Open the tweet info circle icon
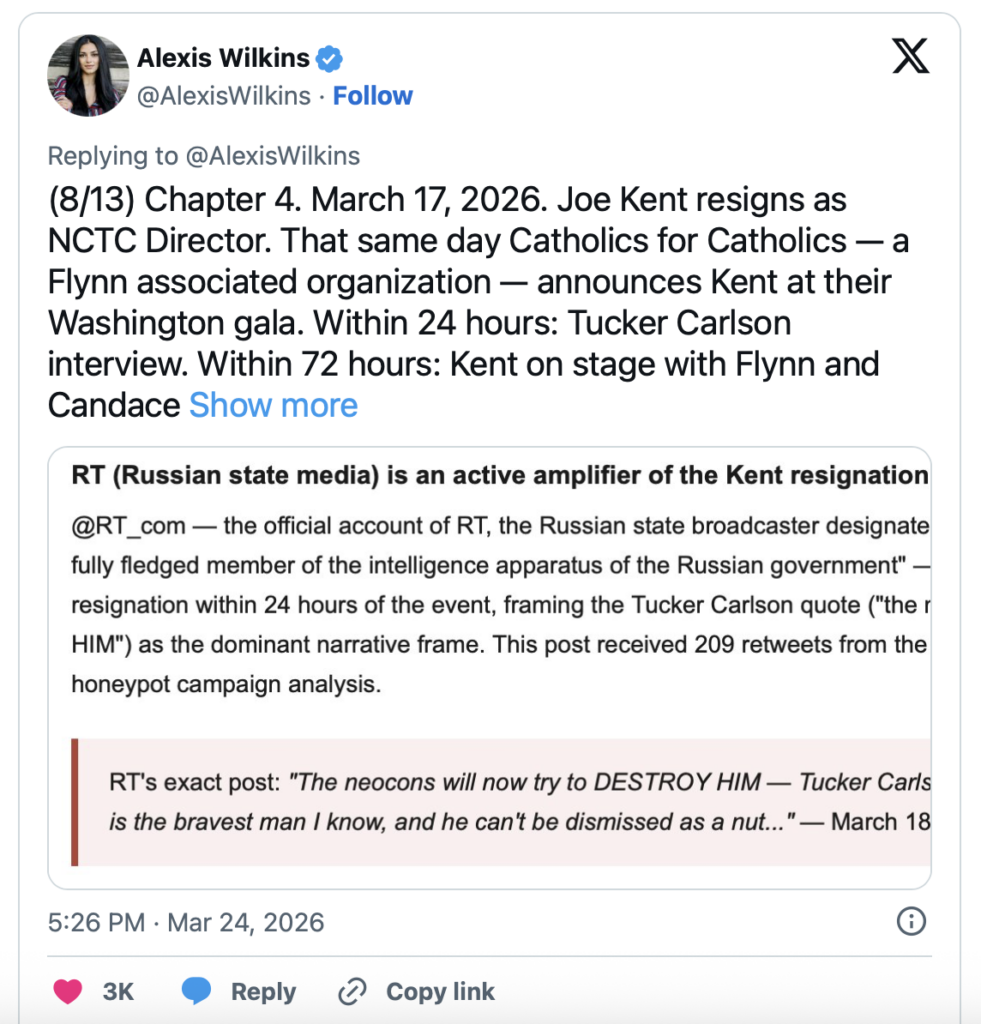Image resolution: width=981 pixels, height=1024 pixels. pyautogui.click(x=911, y=921)
